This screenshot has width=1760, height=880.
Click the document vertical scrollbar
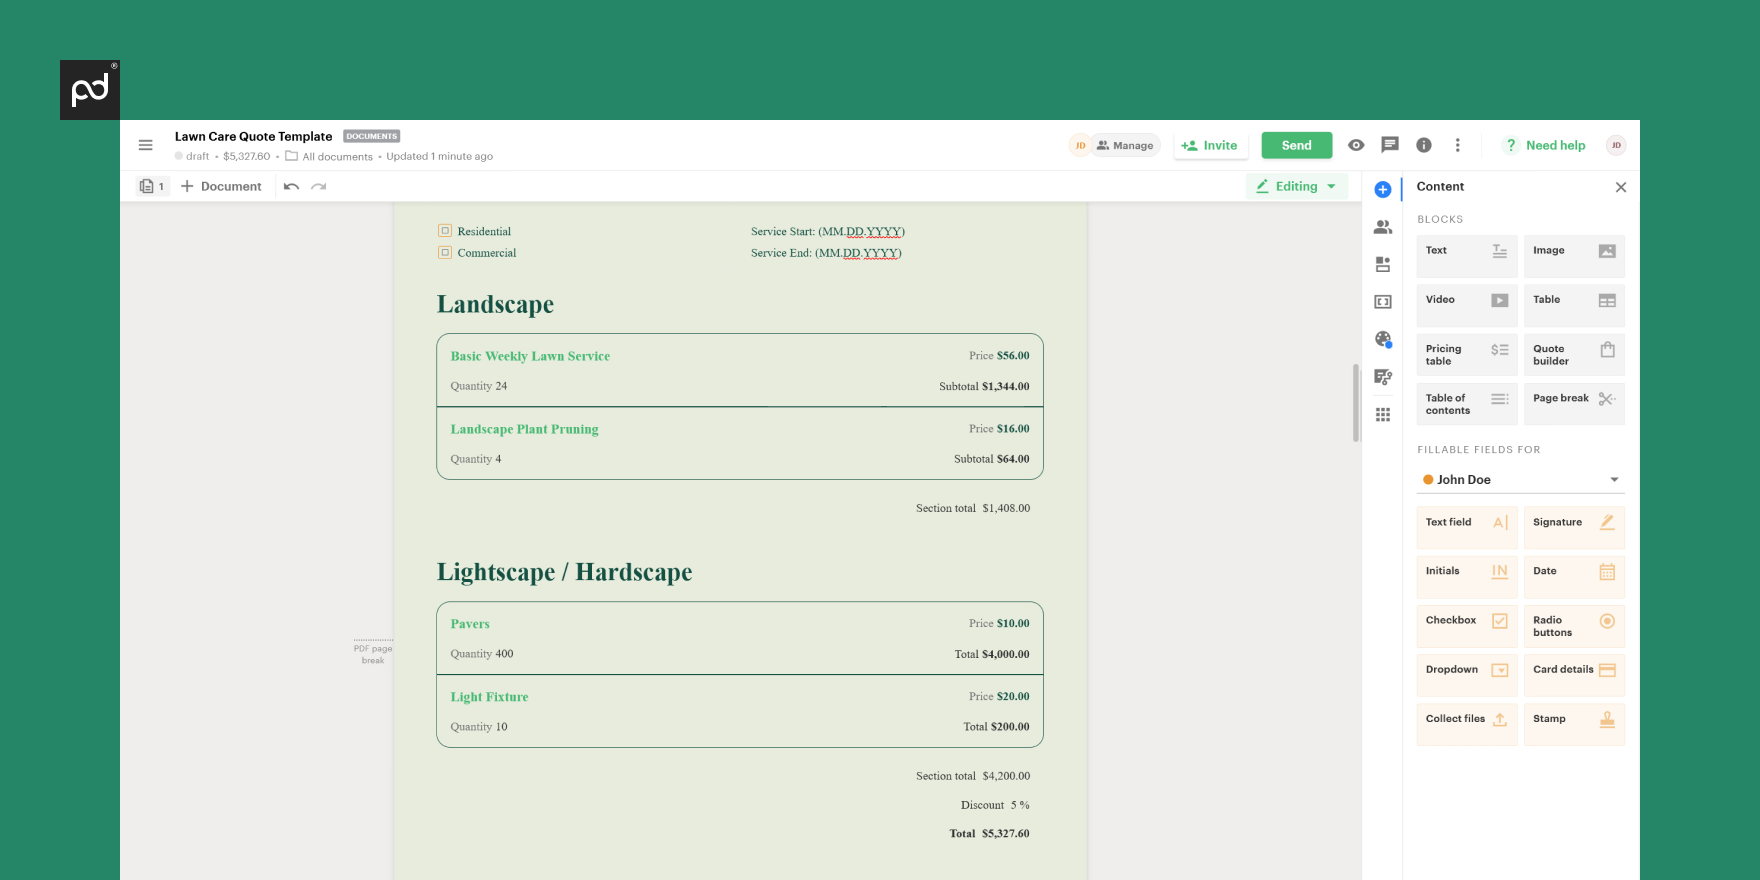[x=1356, y=402]
